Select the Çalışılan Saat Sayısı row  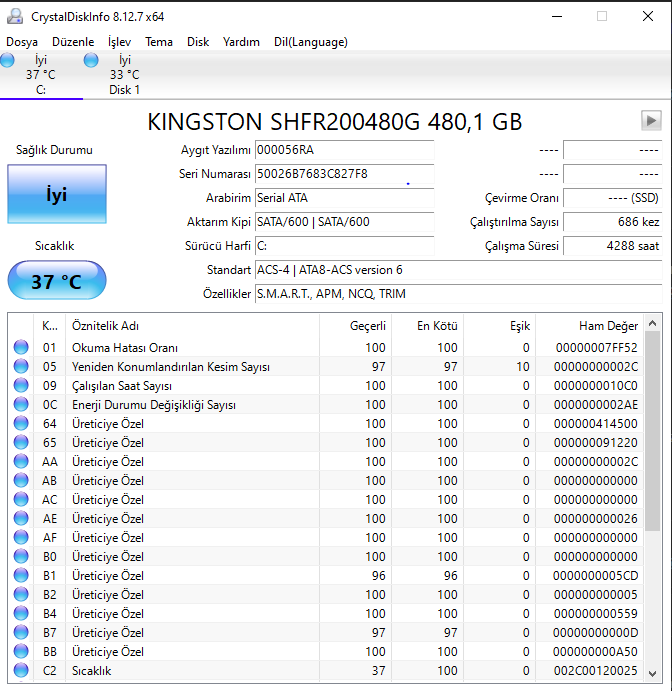[x=325, y=386]
